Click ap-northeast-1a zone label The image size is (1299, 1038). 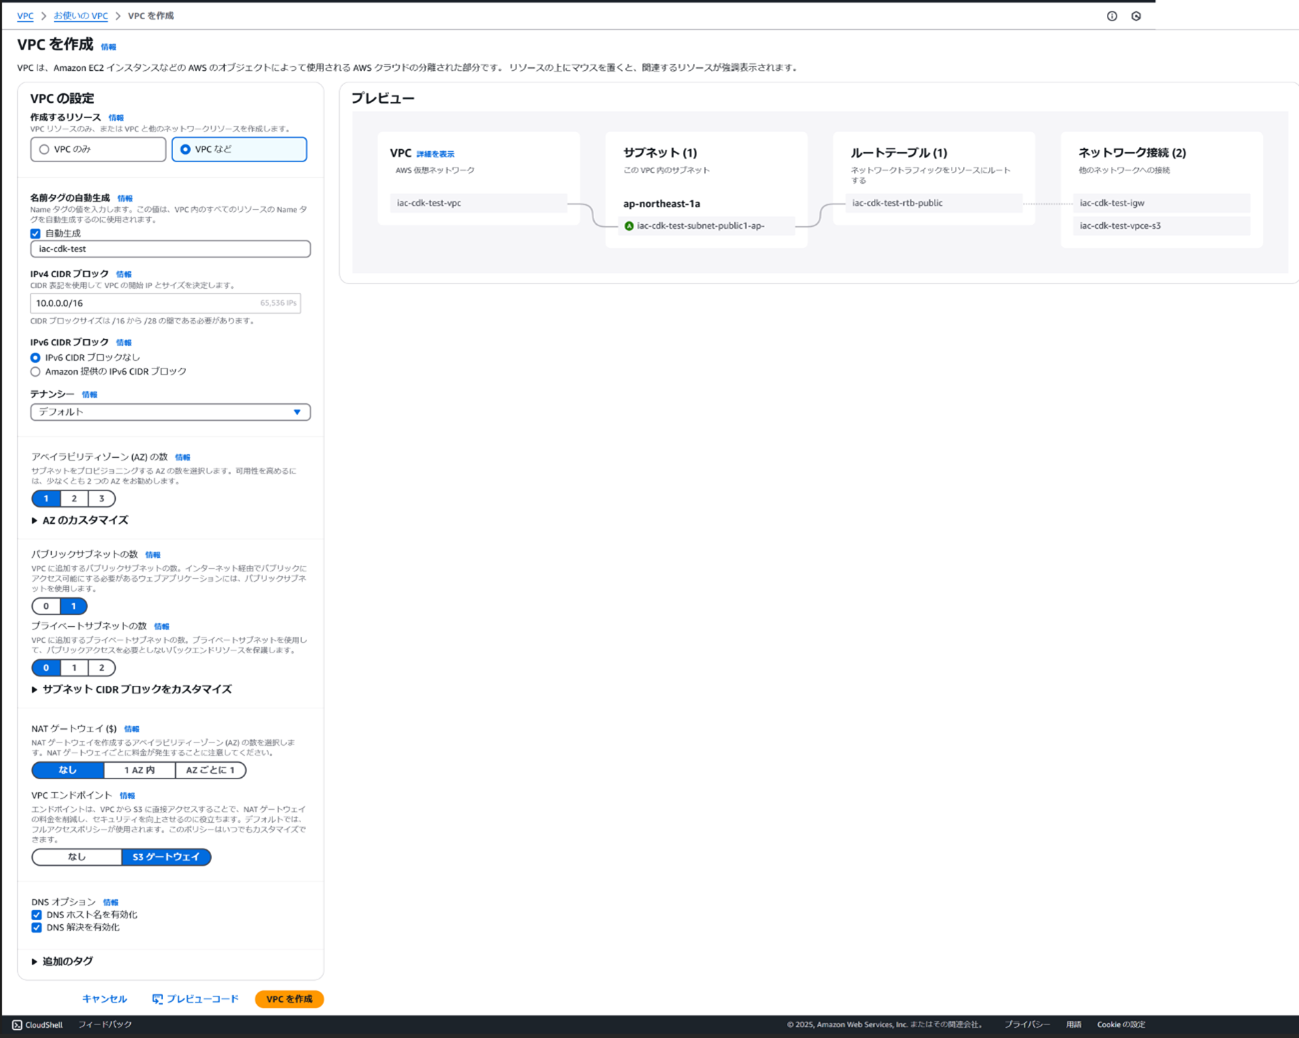tap(662, 204)
